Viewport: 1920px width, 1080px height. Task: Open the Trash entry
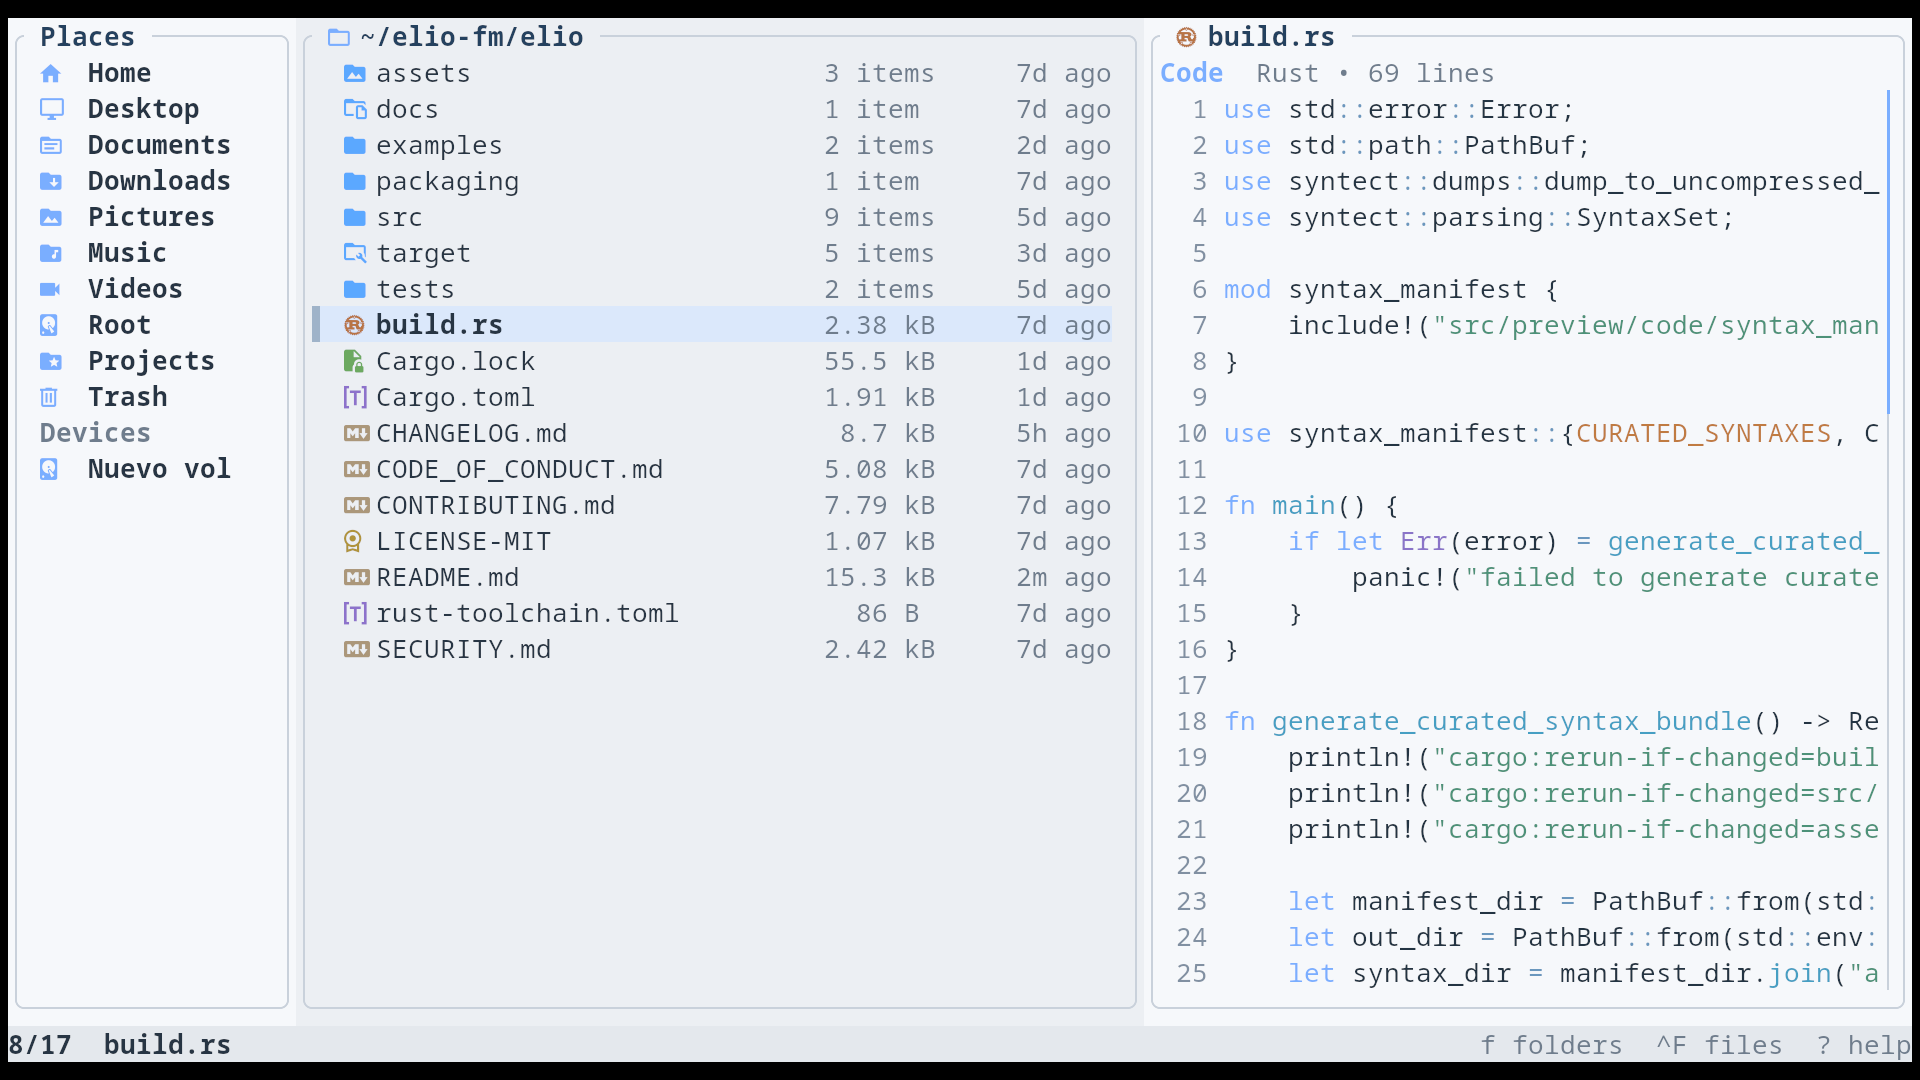127,398
